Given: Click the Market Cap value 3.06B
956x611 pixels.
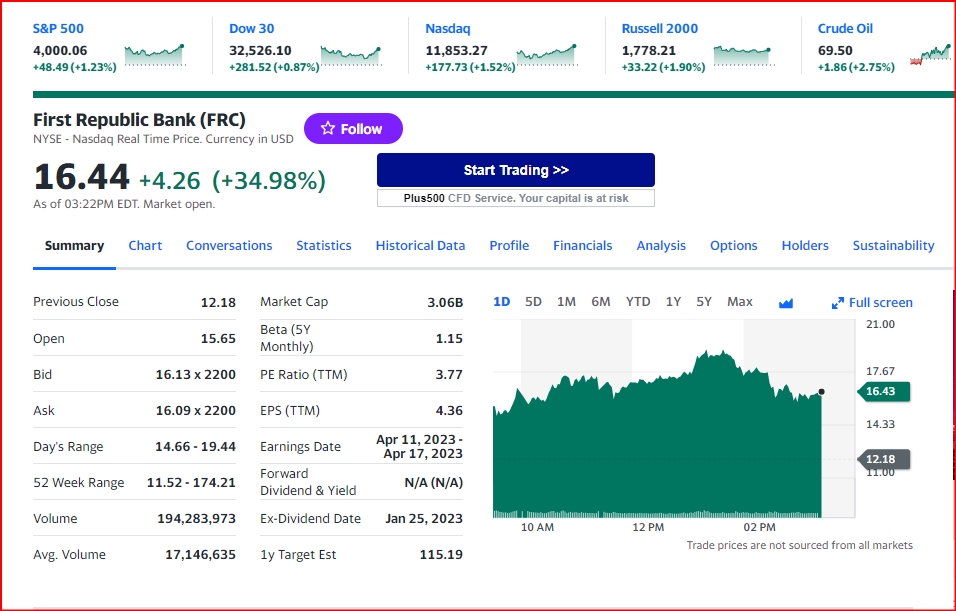Looking at the screenshot, I should click(x=445, y=302).
